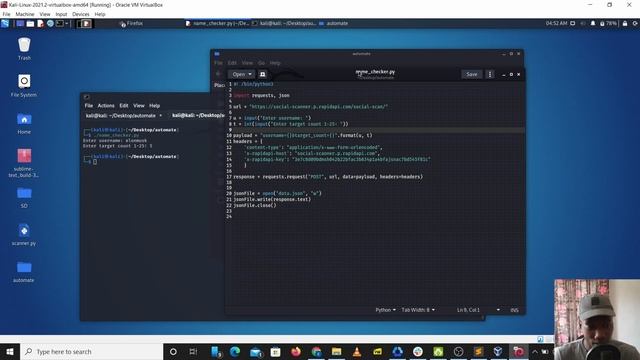This screenshot has width=640, height=360.
Task: Open file manager from Kali panel
Action: [x=30, y=23]
